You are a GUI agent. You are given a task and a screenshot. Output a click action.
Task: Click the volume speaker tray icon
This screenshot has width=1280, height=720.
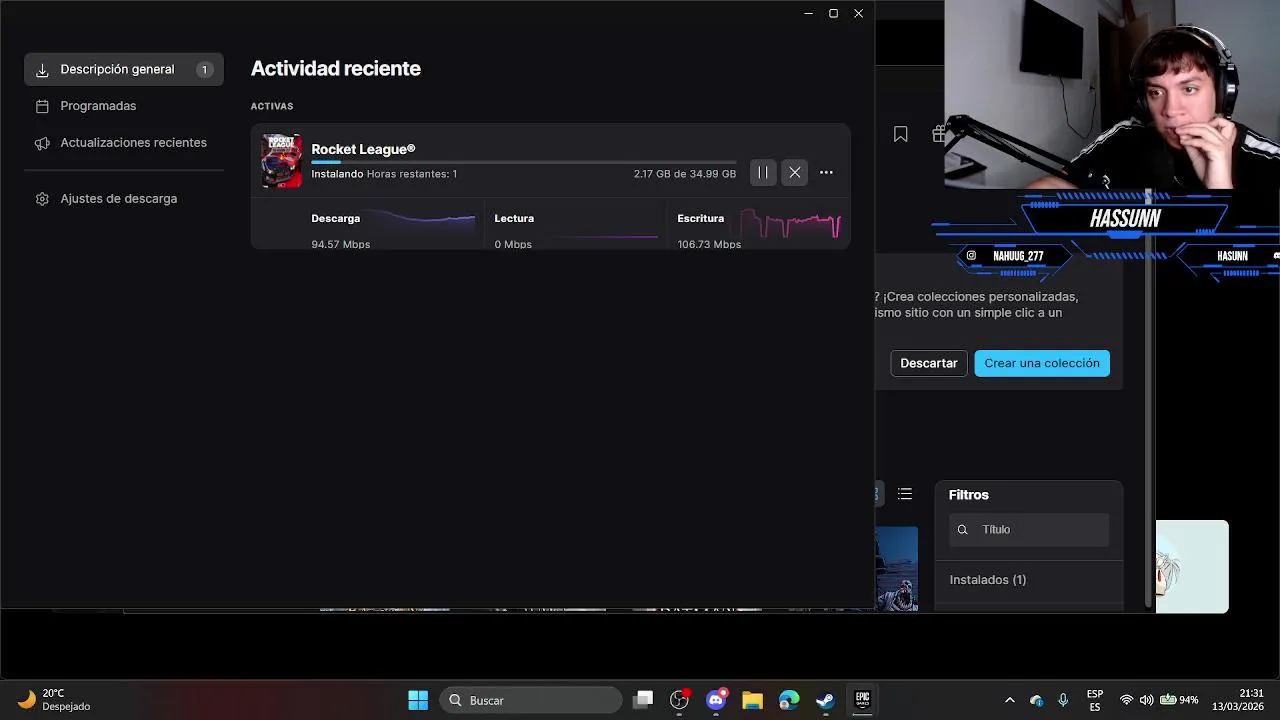tap(1146, 700)
